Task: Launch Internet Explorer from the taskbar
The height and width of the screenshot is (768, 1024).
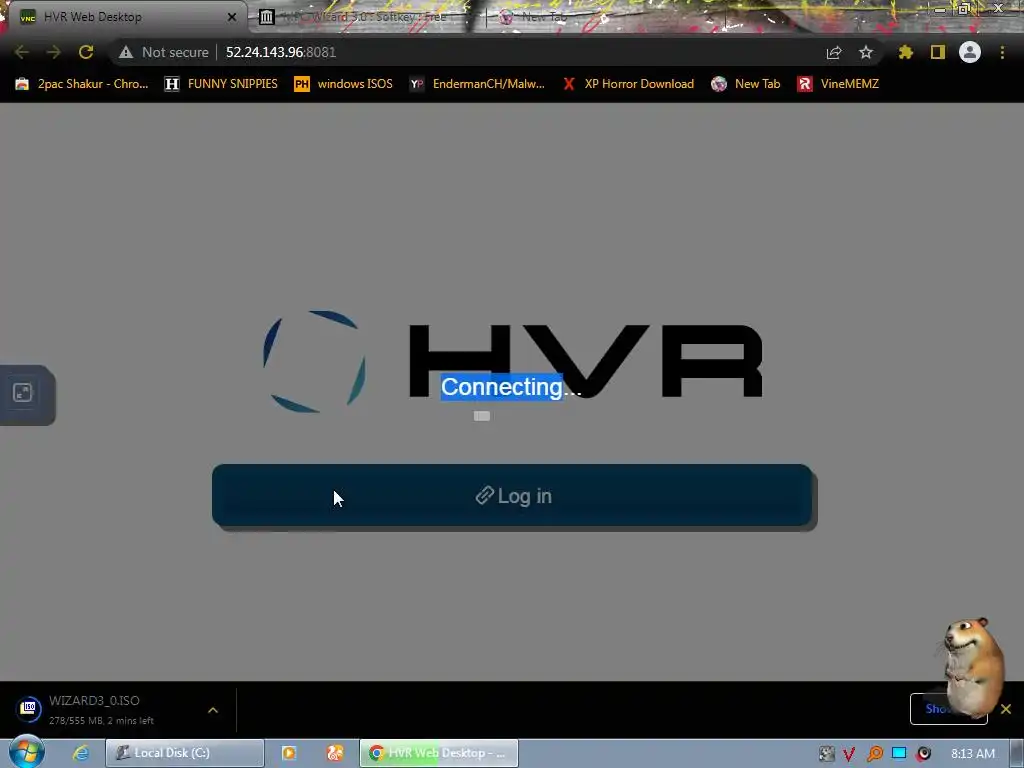Action: pyautogui.click(x=81, y=753)
